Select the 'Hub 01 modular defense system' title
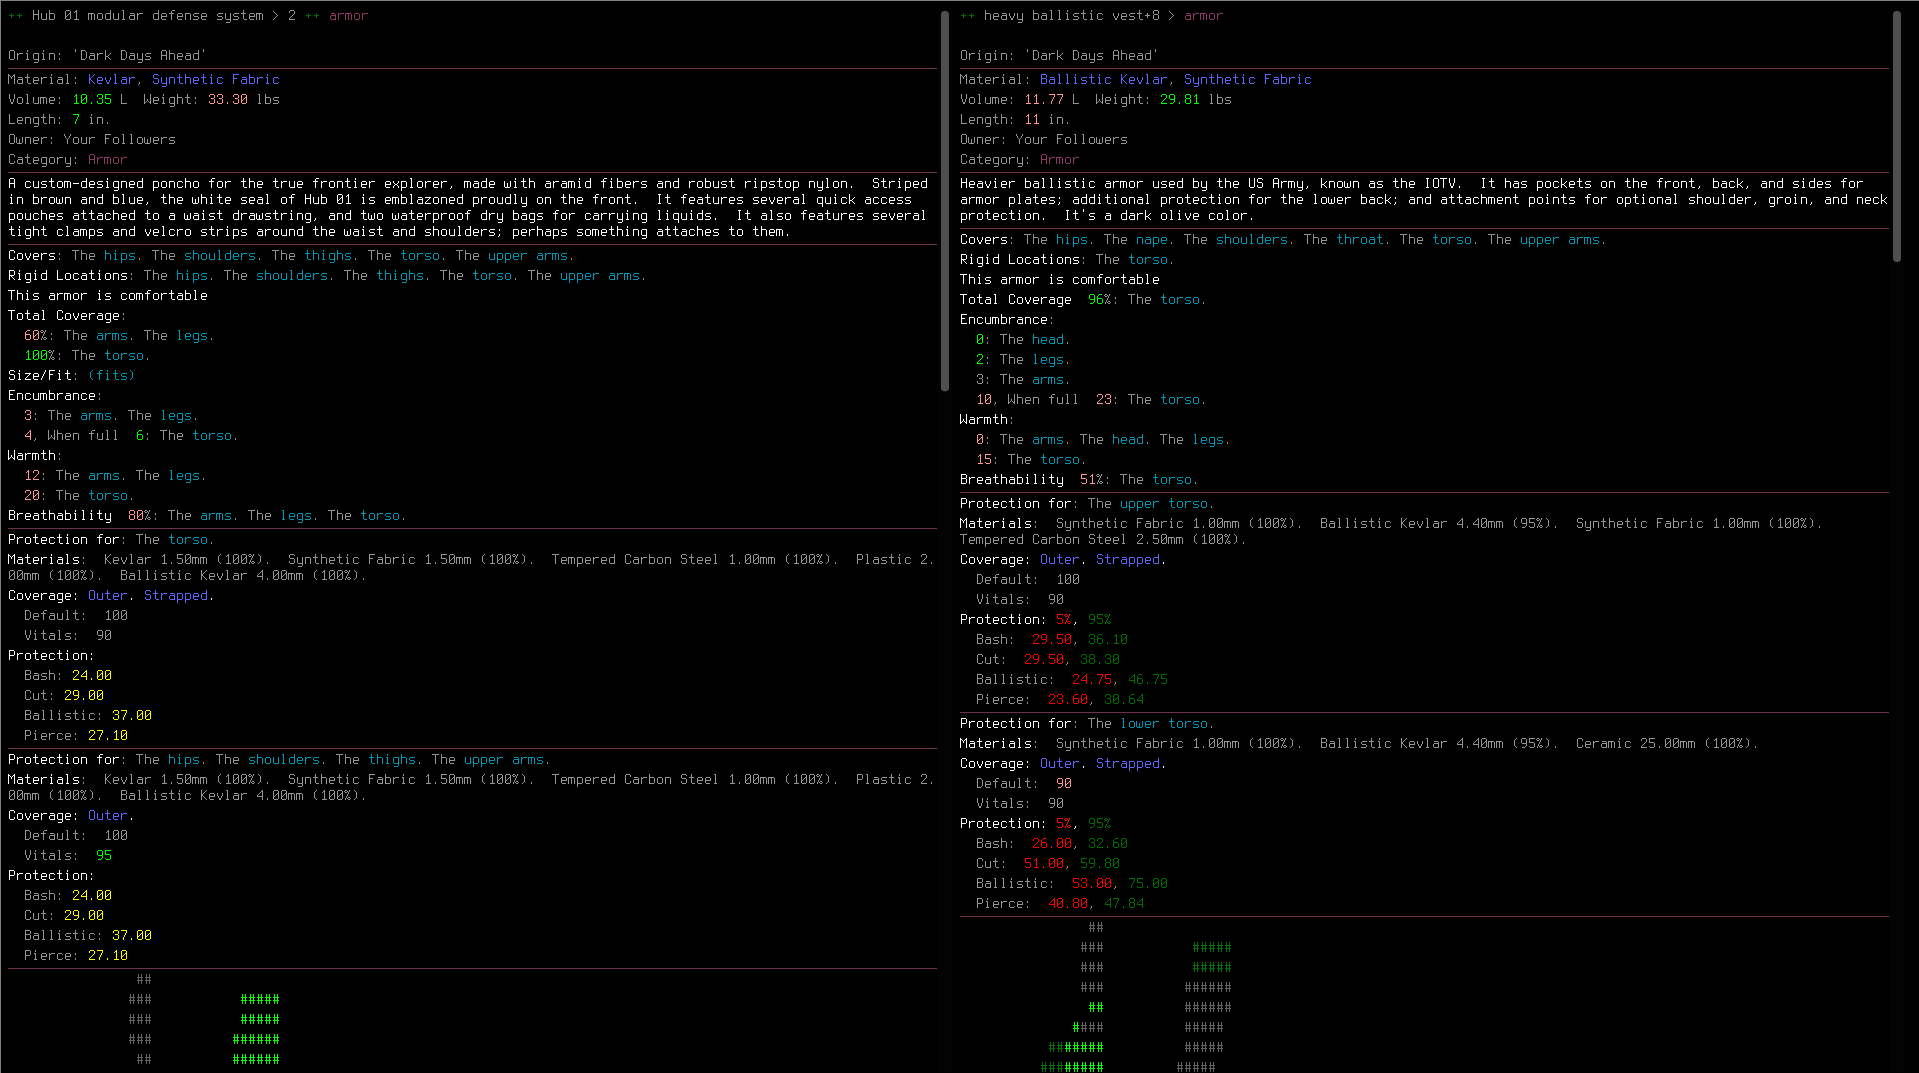1919x1073 pixels. pos(148,16)
